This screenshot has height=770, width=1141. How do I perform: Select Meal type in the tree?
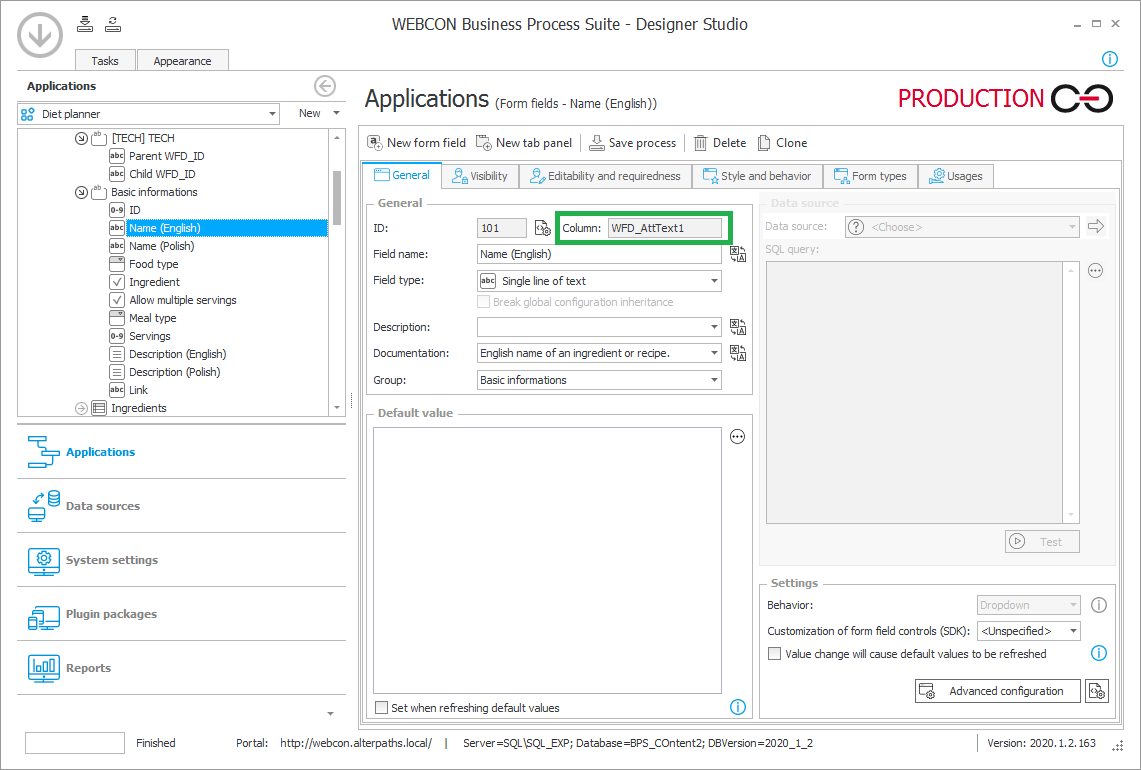(x=153, y=318)
